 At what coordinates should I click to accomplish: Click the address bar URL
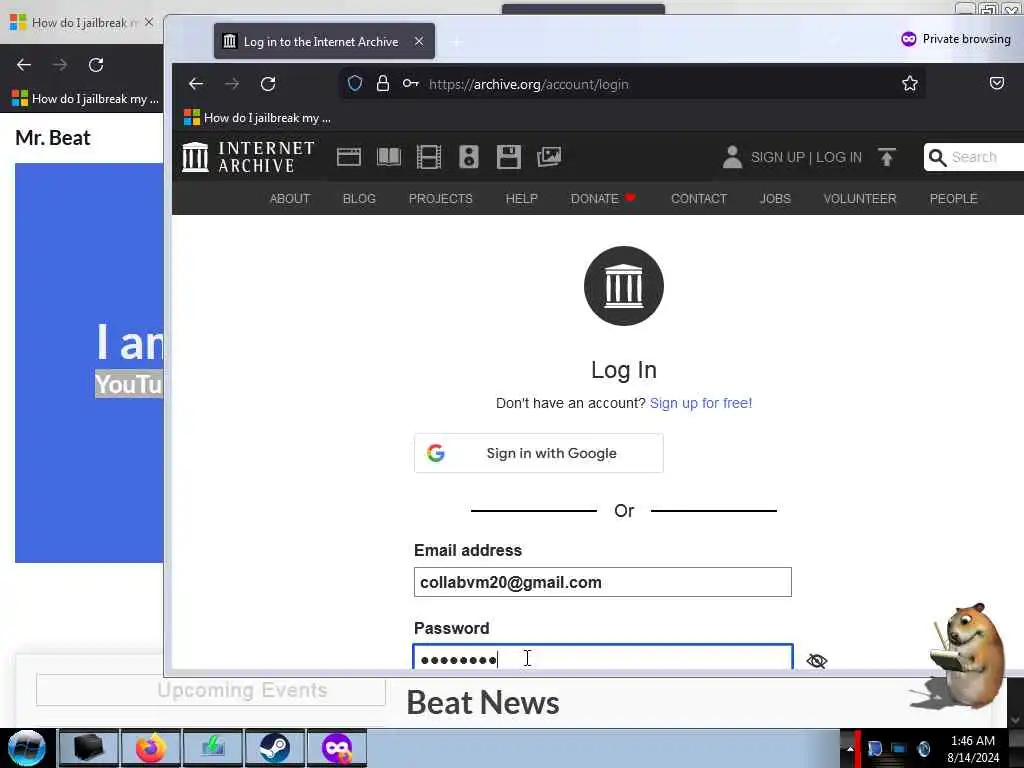(x=528, y=84)
